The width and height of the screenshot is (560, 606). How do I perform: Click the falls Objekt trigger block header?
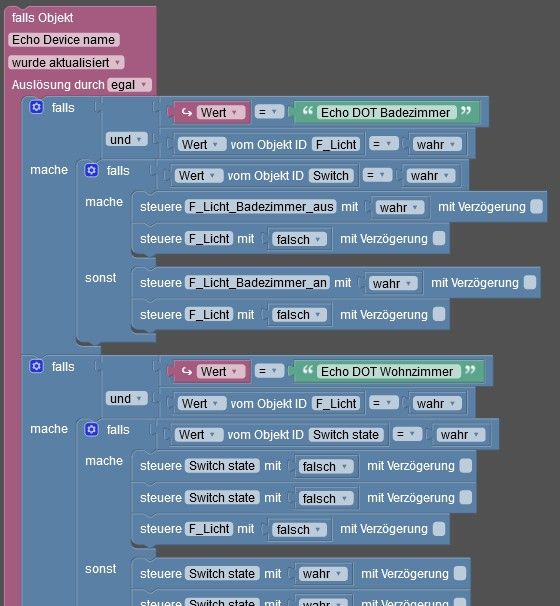[43, 18]
